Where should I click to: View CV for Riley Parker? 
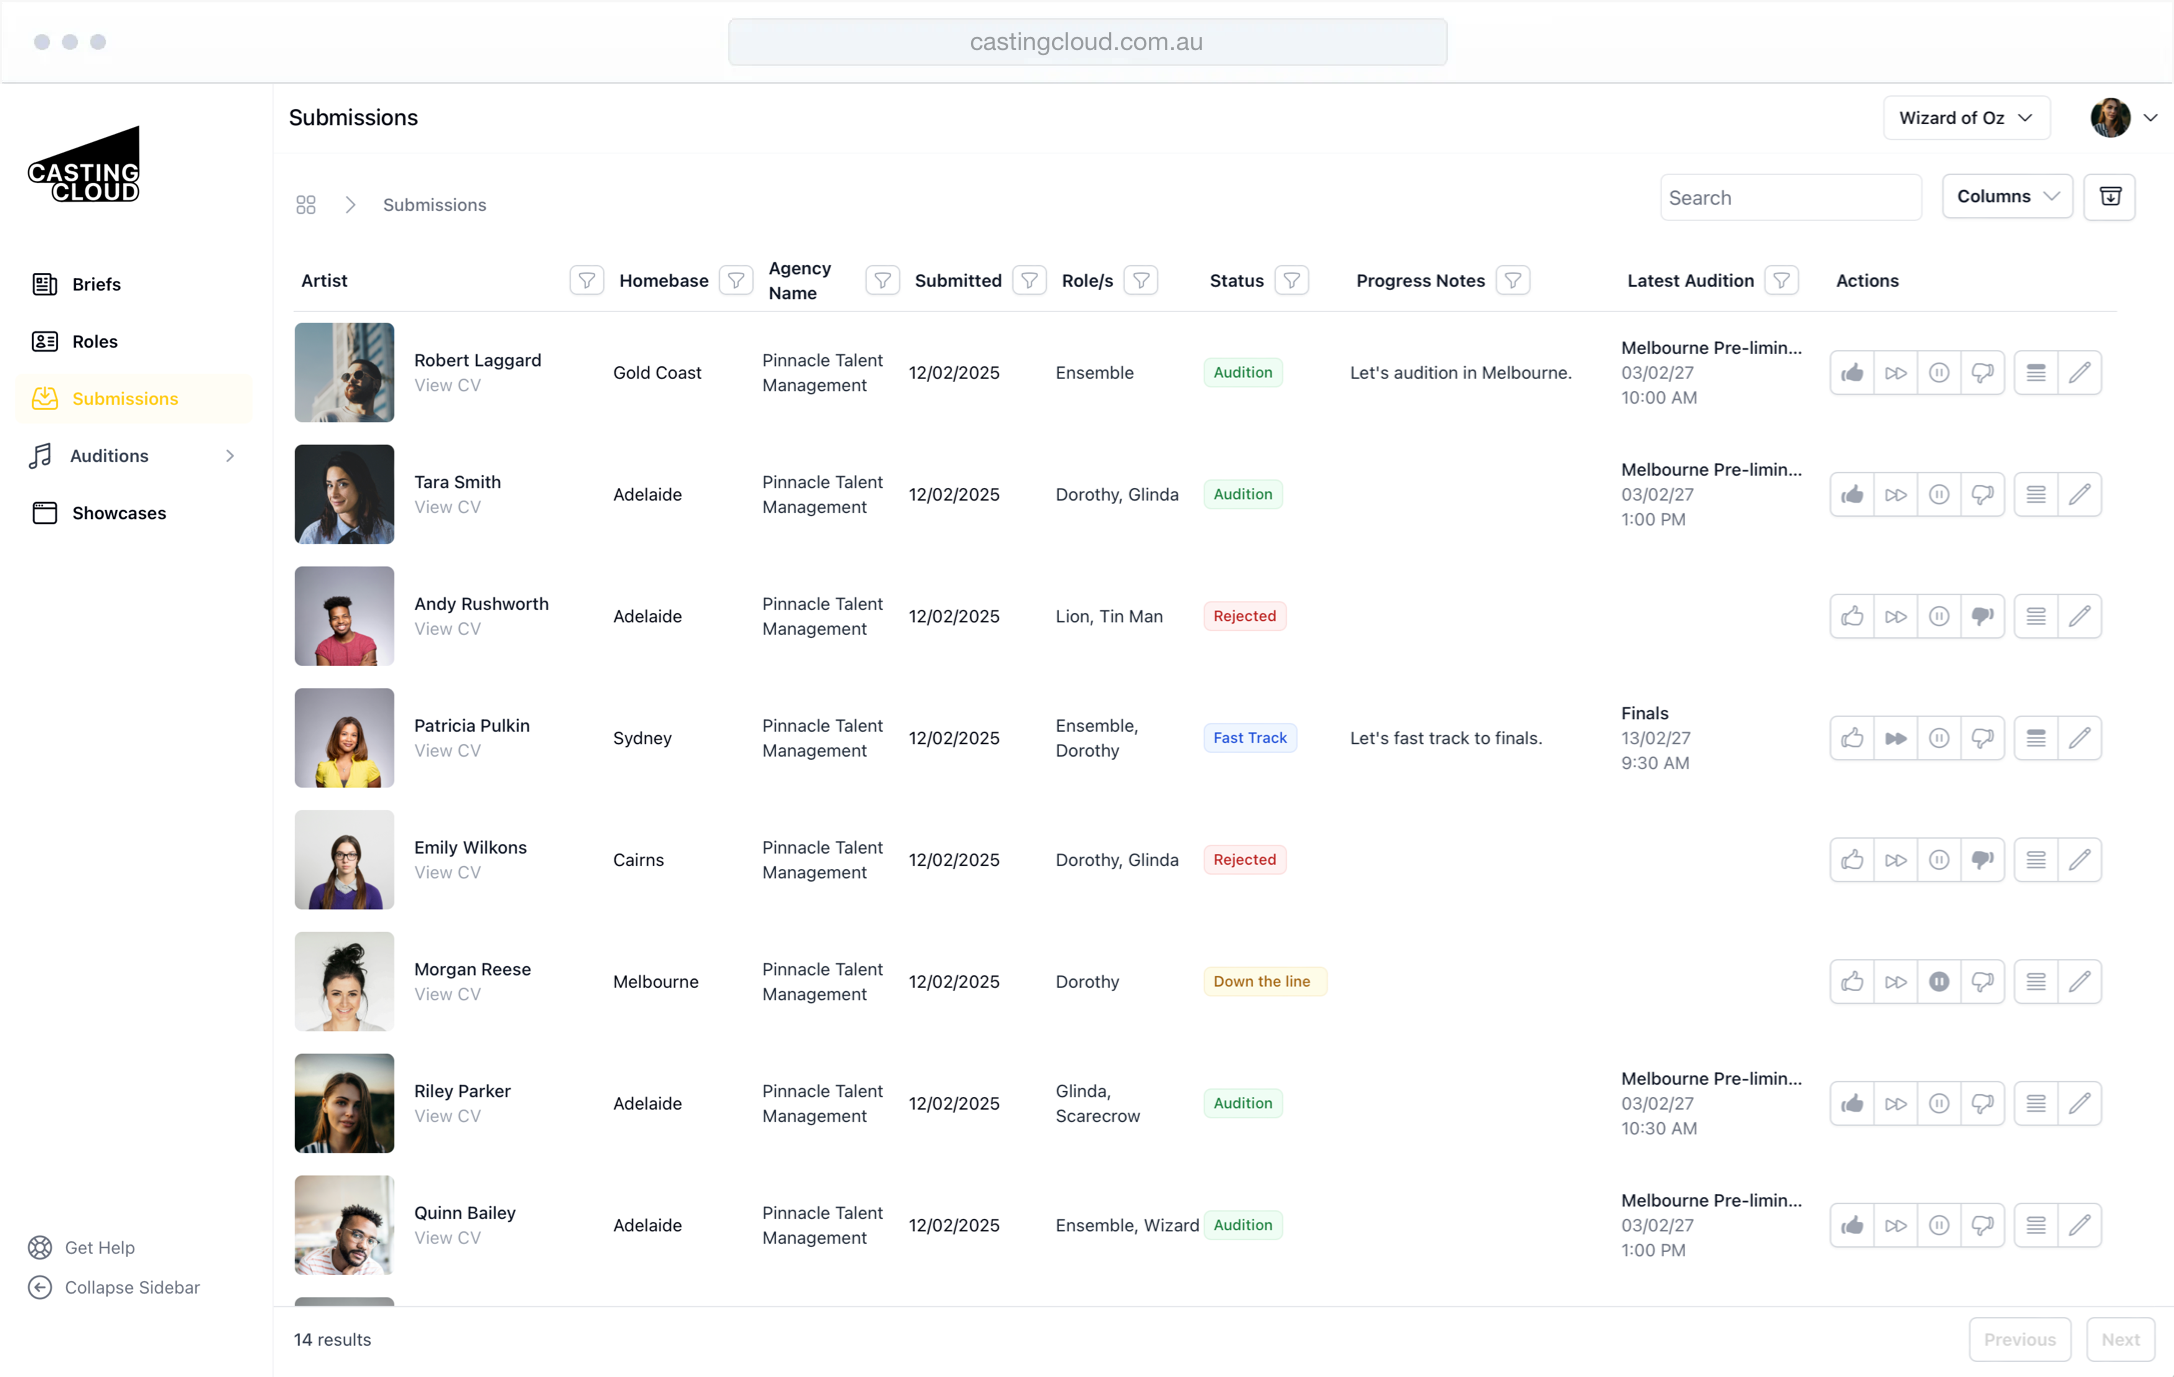(447, 1116)
